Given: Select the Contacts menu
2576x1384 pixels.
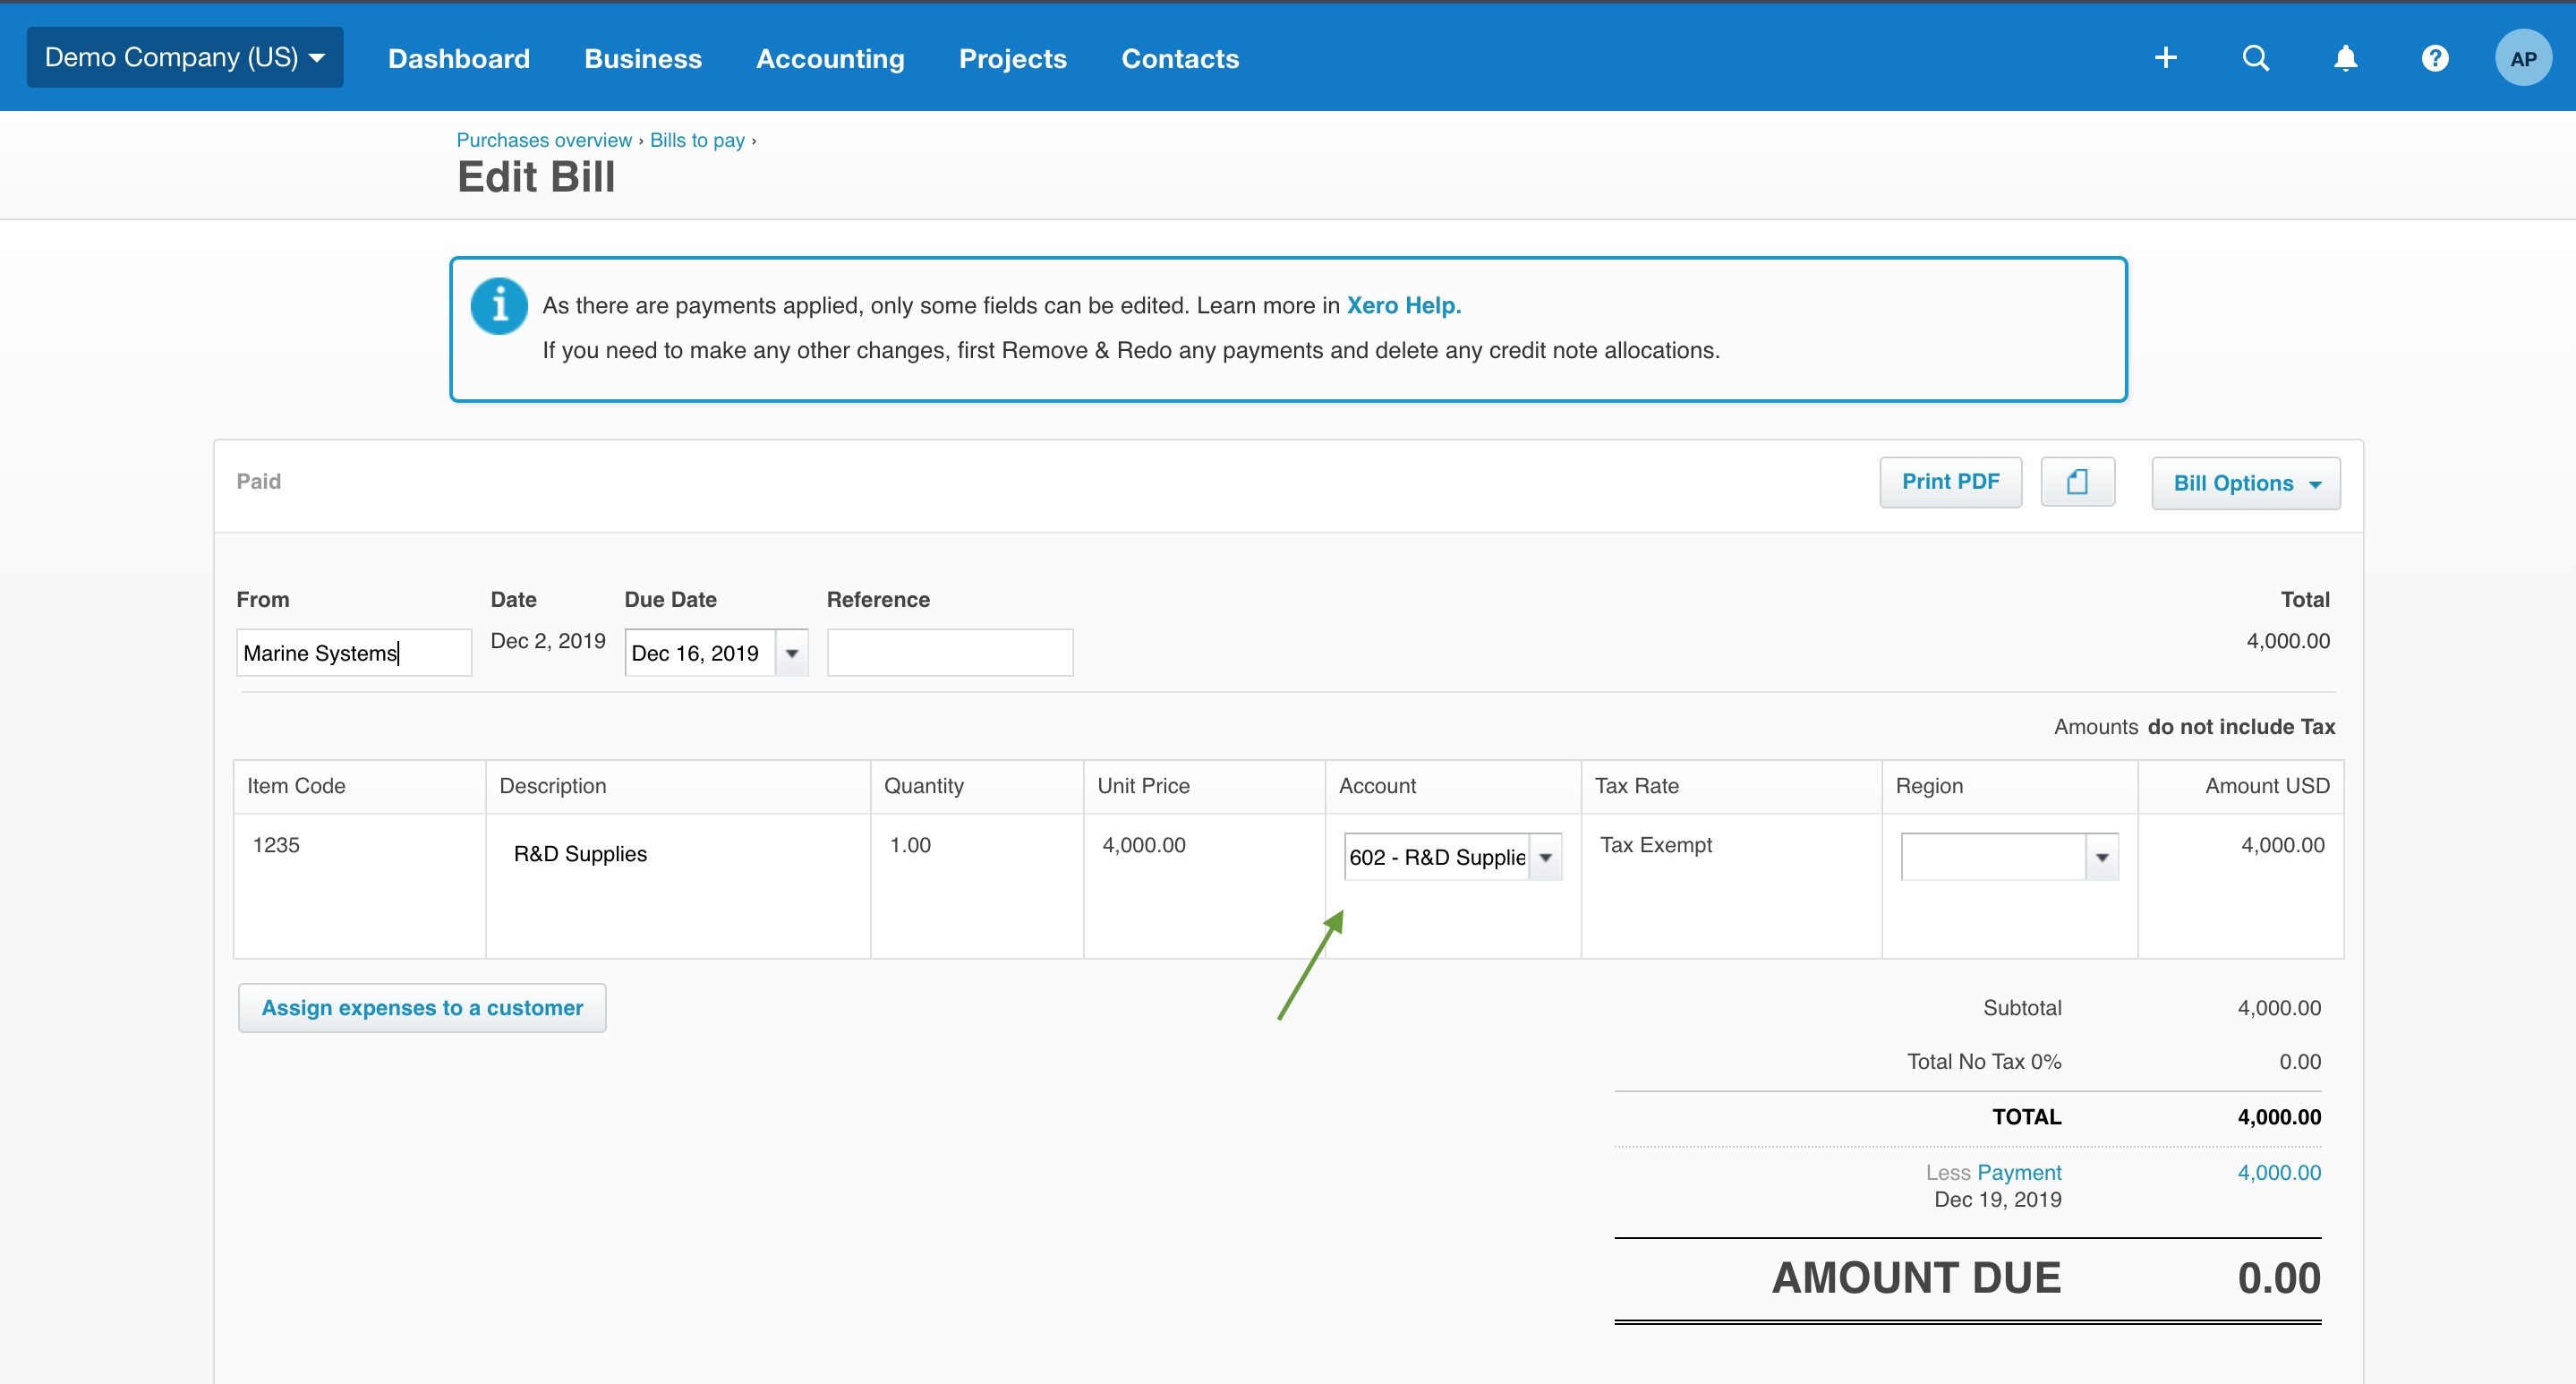Looking at the screenshot, I should point(1180,58).
